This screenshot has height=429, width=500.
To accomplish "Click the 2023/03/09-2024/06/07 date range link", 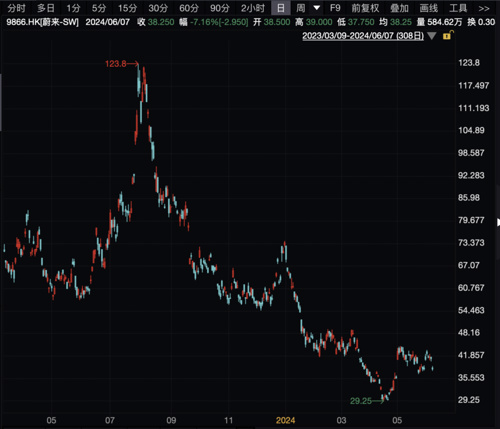I will tap(363, 36).
